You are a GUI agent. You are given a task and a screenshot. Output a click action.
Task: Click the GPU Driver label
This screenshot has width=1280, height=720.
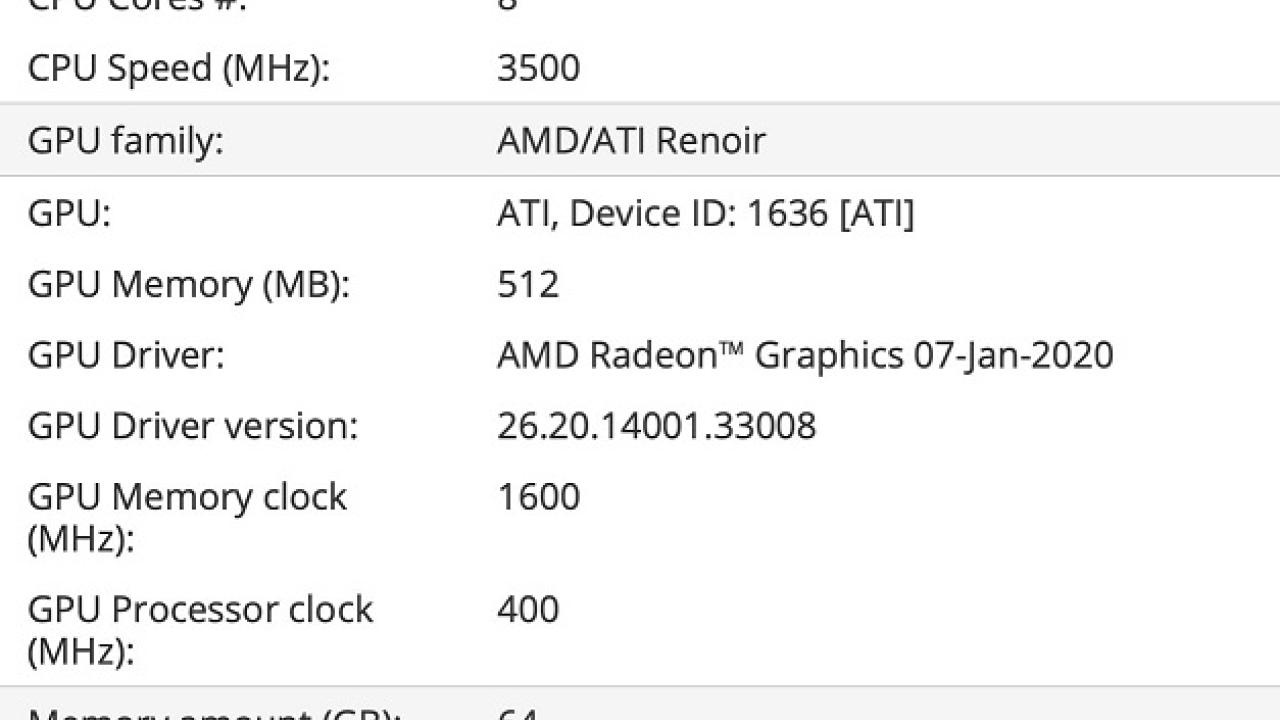click(x=126, y=356)
